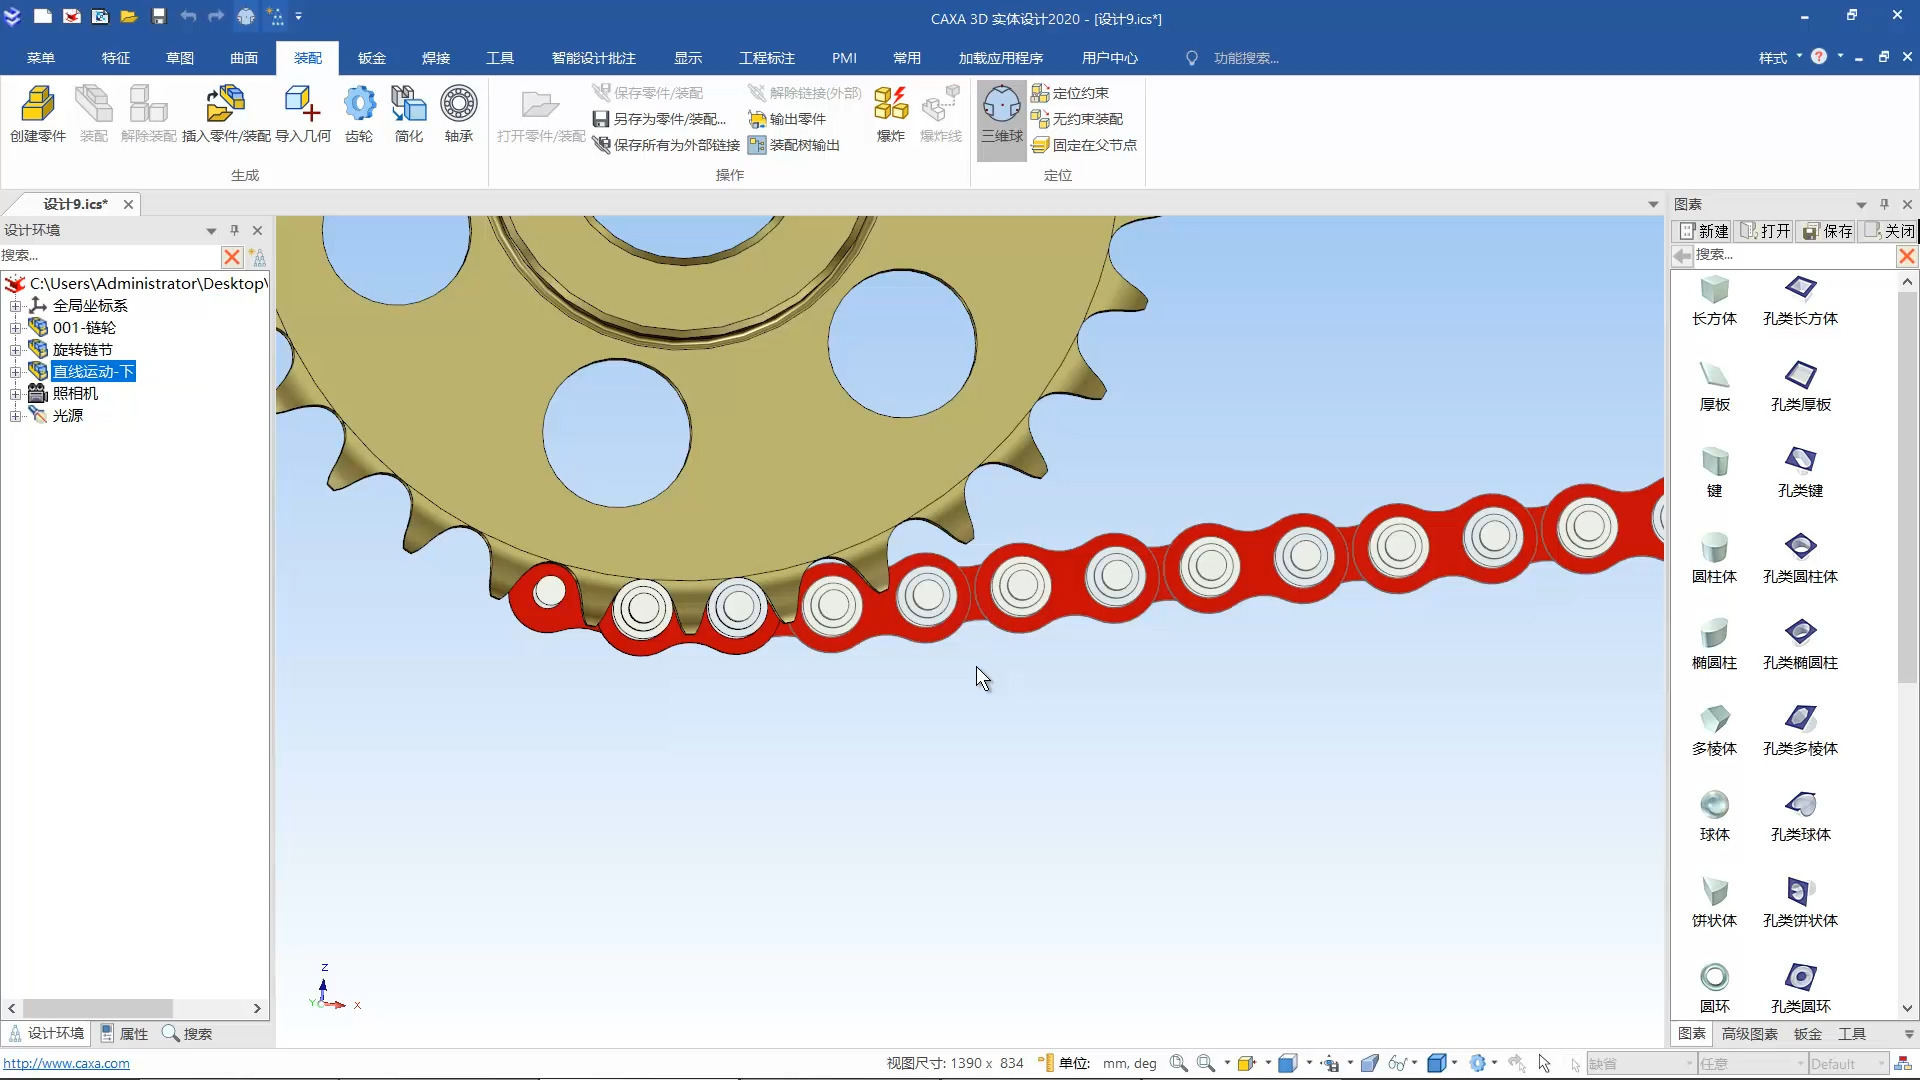Select the 球体 sphere shape
Image resolution: width=1920 pixels, height=1080 pixels.
[x=1714, y=817]
